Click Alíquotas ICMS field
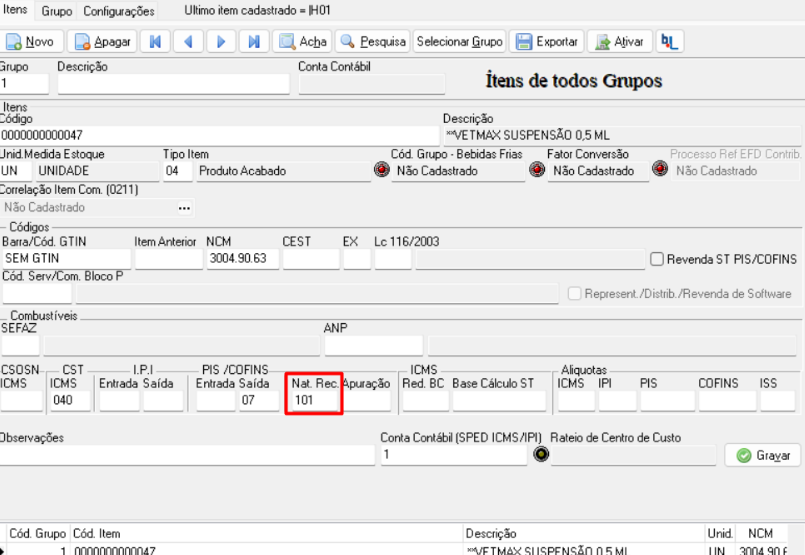Screen dimensions: 805x555 pos(576,401)
